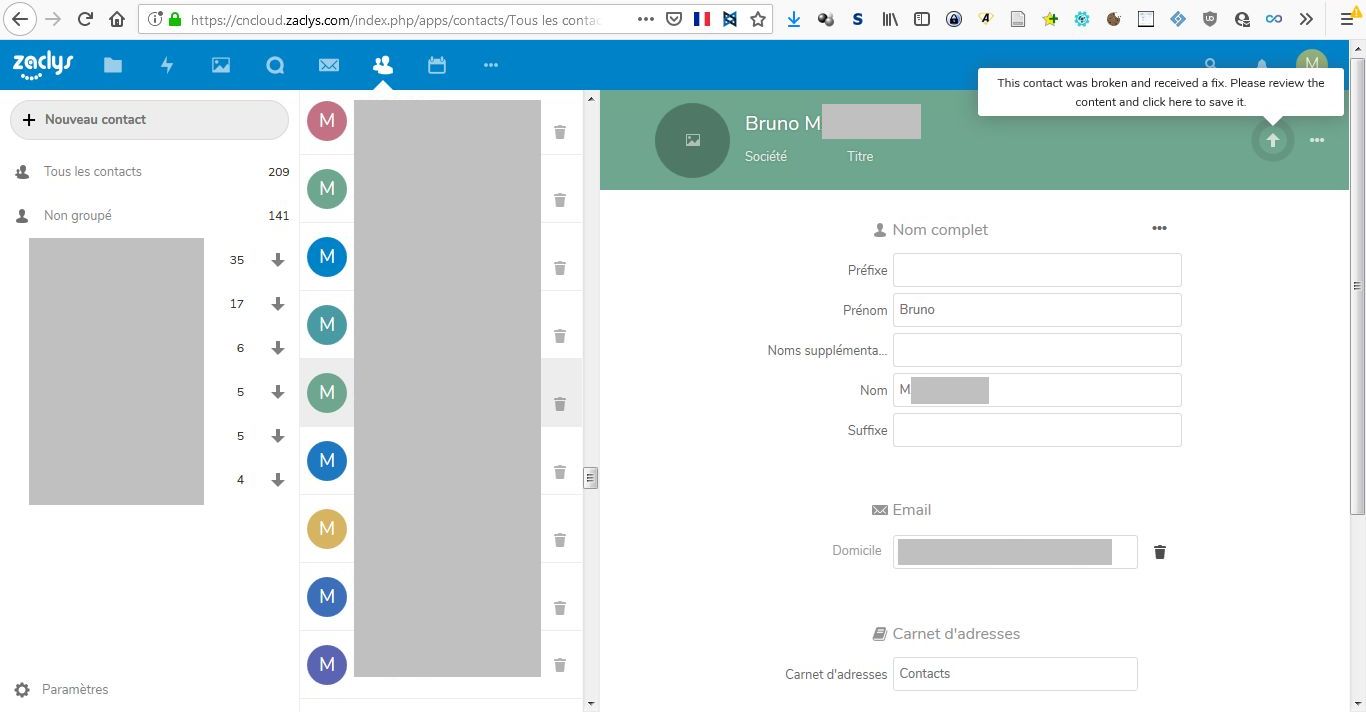Open the Files app icon
The width and height of the screenshot is (1366, 712).
[x=113, y=65]
